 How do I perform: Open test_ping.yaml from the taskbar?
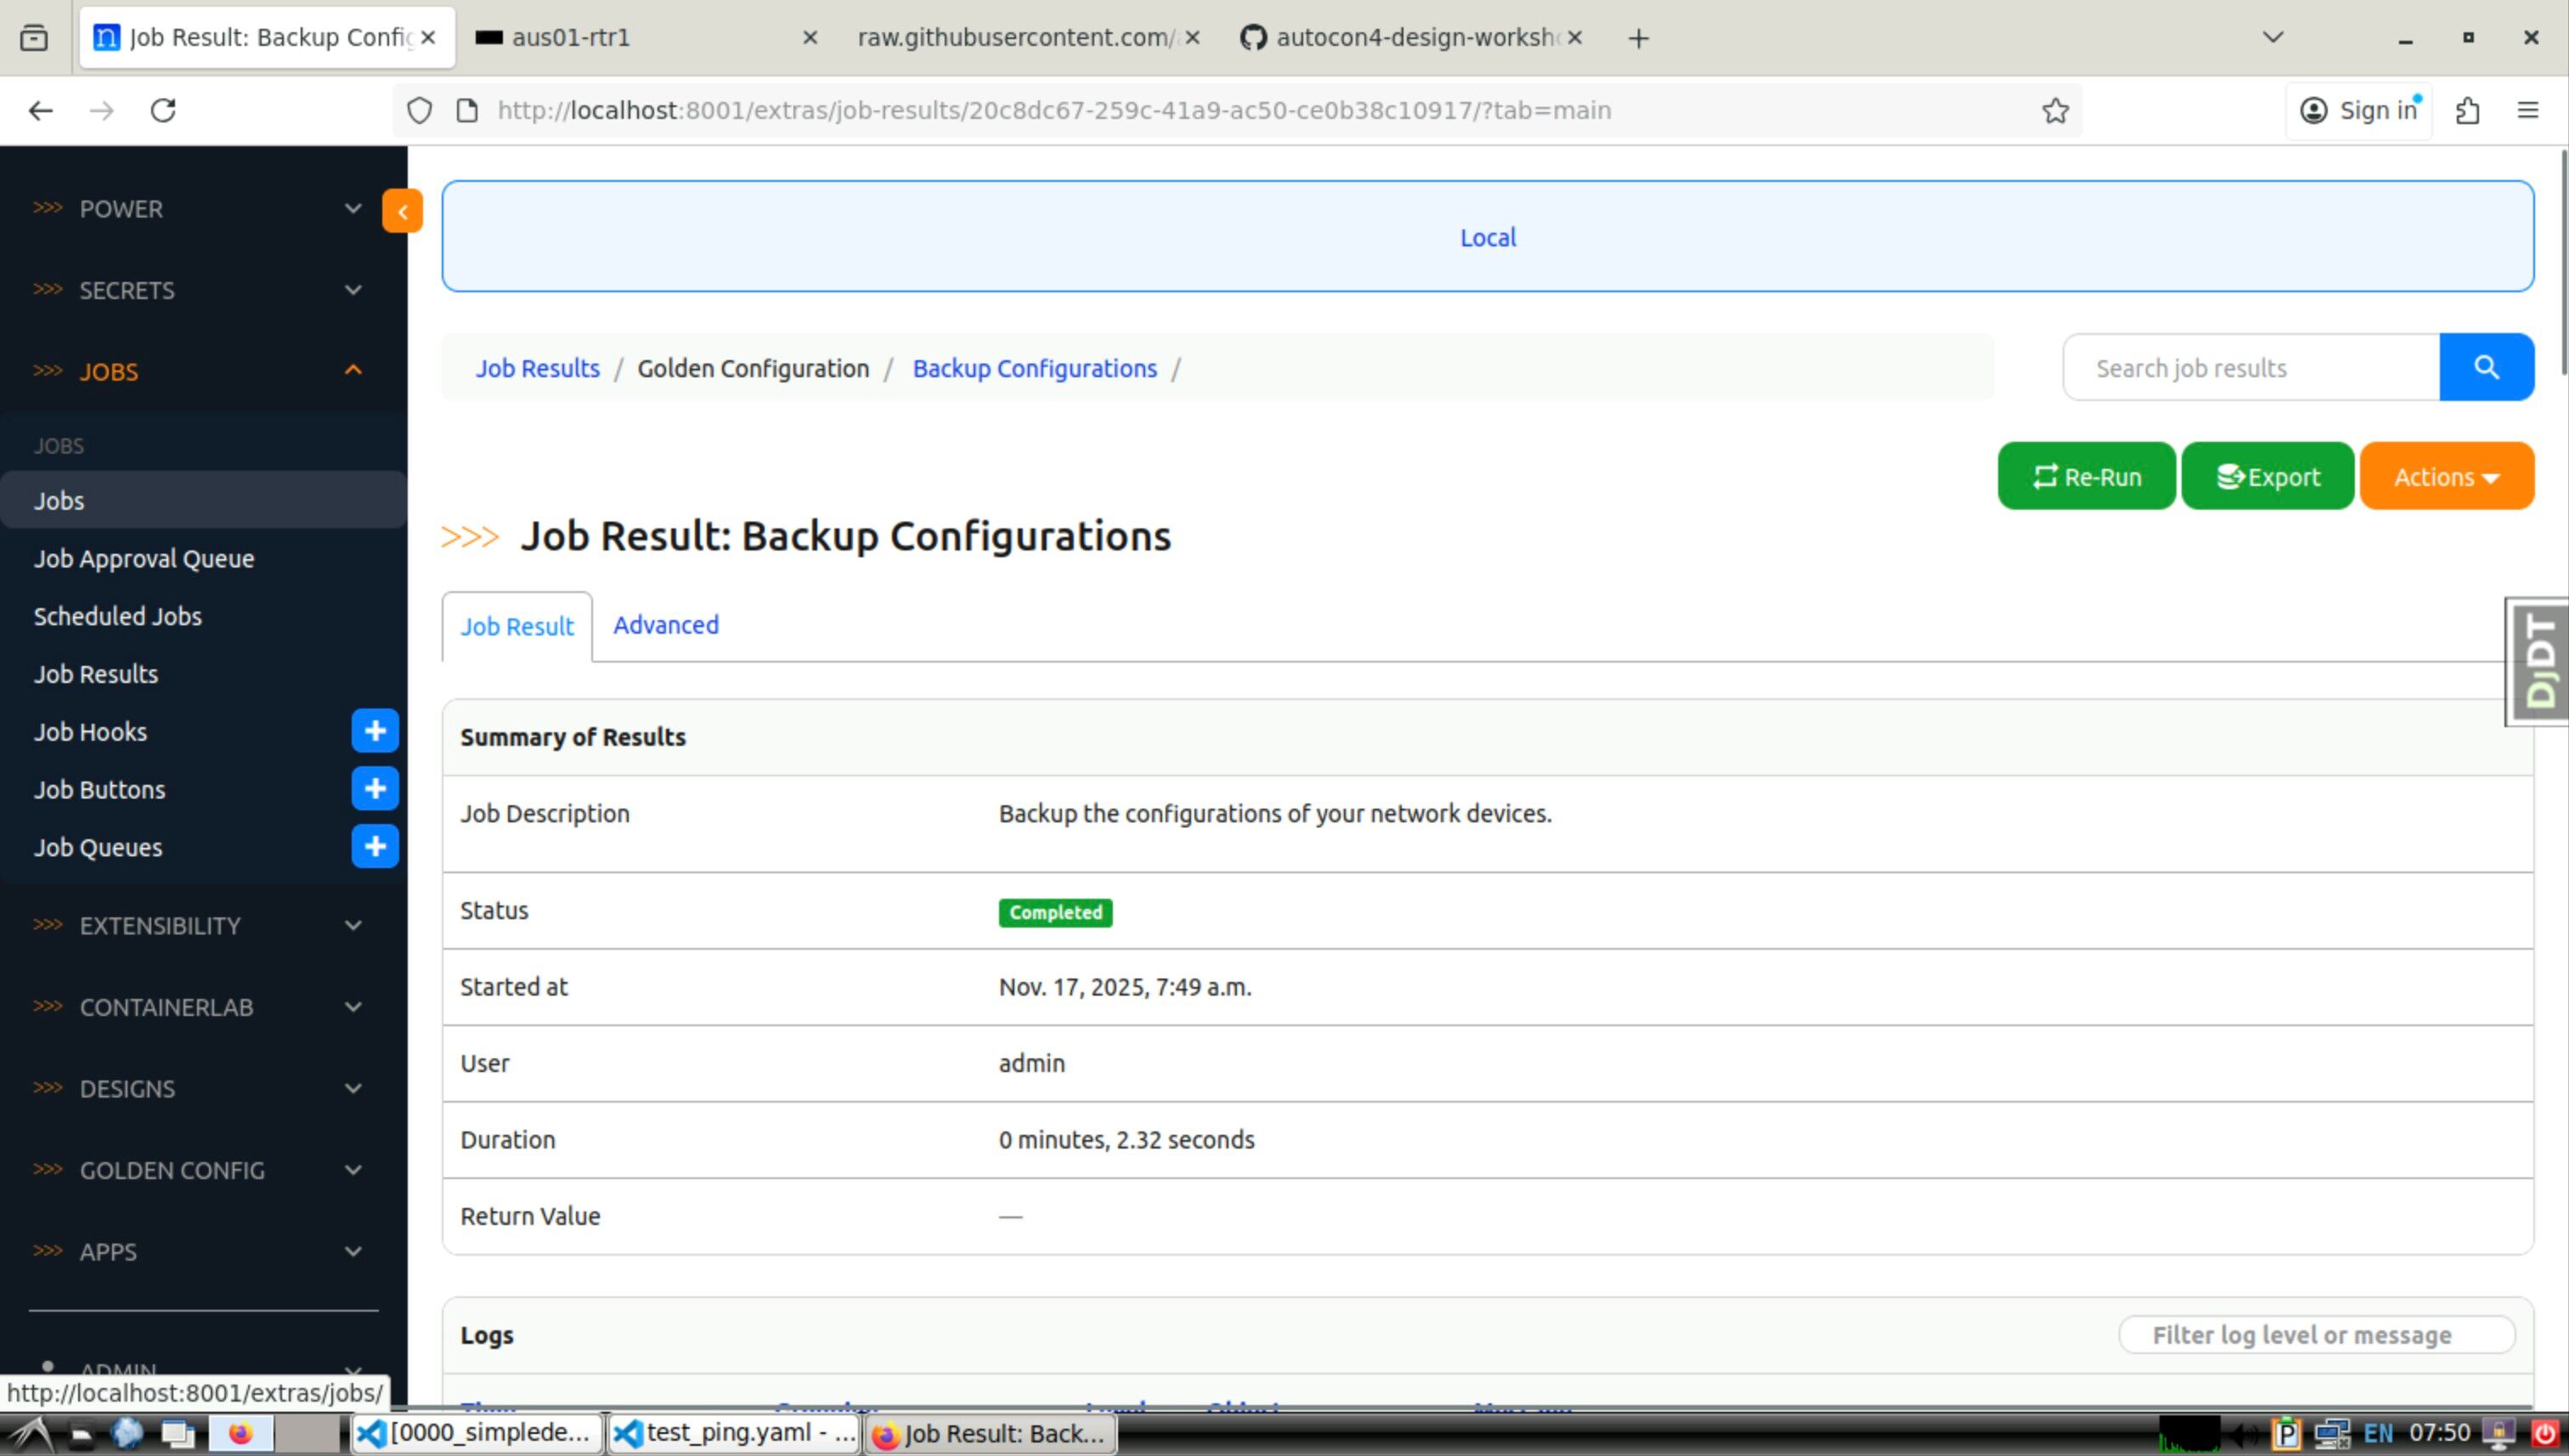pyautogui.click(x=734, y=1433)
